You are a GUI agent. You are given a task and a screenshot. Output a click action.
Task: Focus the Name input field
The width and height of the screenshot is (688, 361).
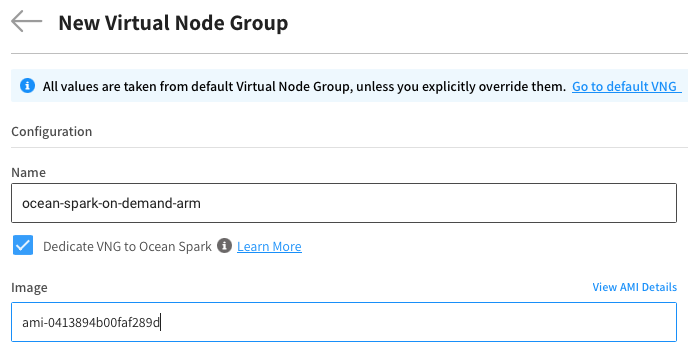(344, 203)
